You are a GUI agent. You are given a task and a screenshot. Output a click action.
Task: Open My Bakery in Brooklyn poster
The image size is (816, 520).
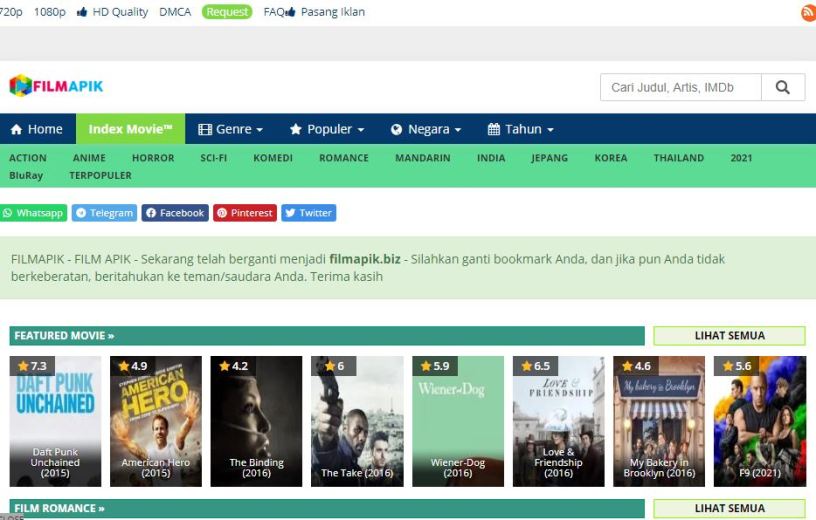tap(659, 421)
